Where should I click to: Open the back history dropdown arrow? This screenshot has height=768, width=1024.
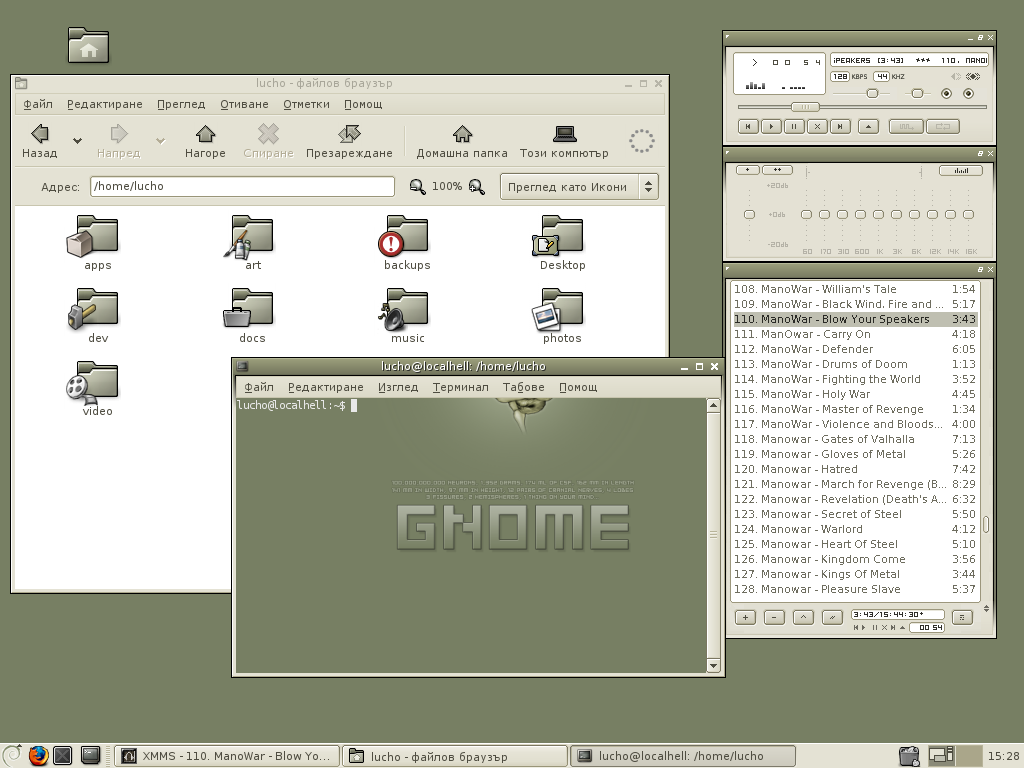click(x=77, y=140)
